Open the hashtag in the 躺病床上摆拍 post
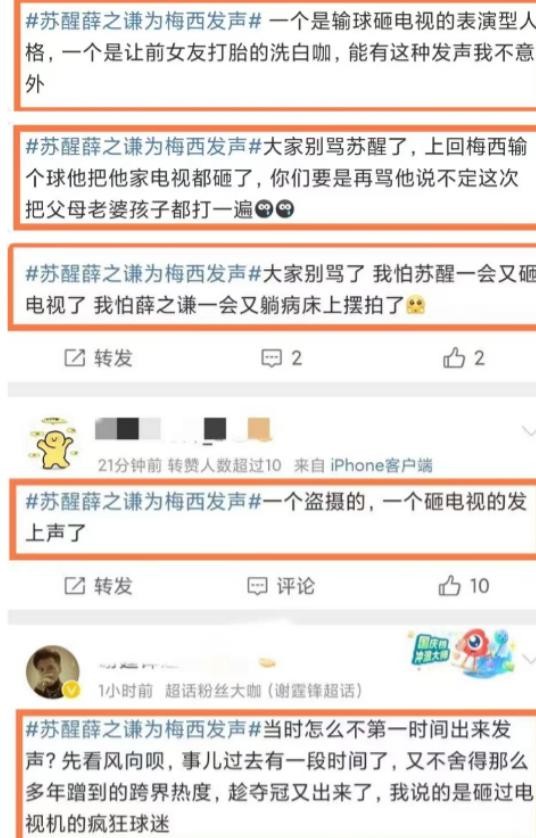Screen dimensions: 536x838 143,274
